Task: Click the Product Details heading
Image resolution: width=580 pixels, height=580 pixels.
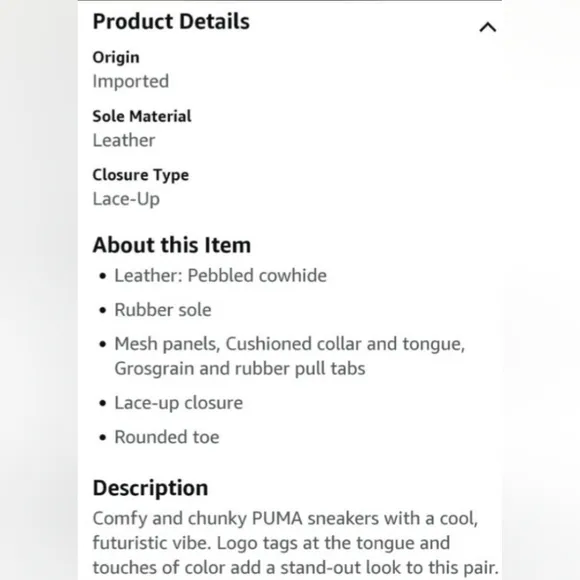Action: [171, 21]
